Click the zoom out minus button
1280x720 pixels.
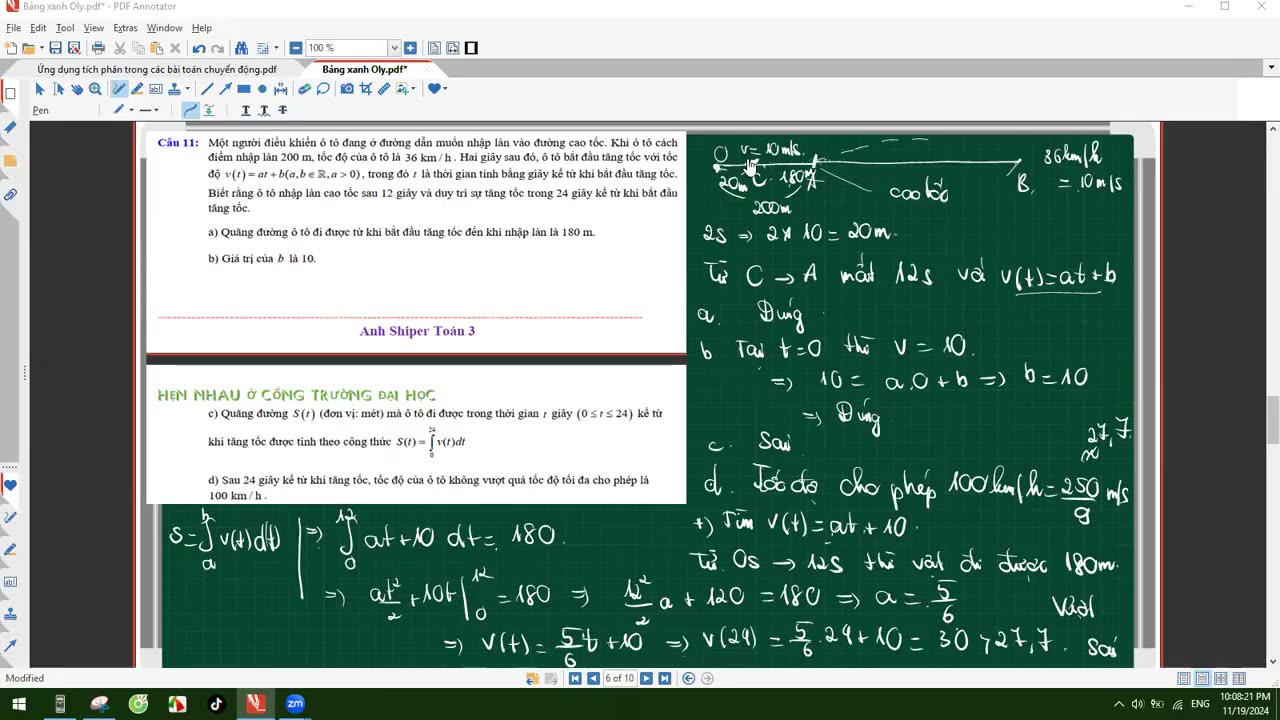click(296, 48)
